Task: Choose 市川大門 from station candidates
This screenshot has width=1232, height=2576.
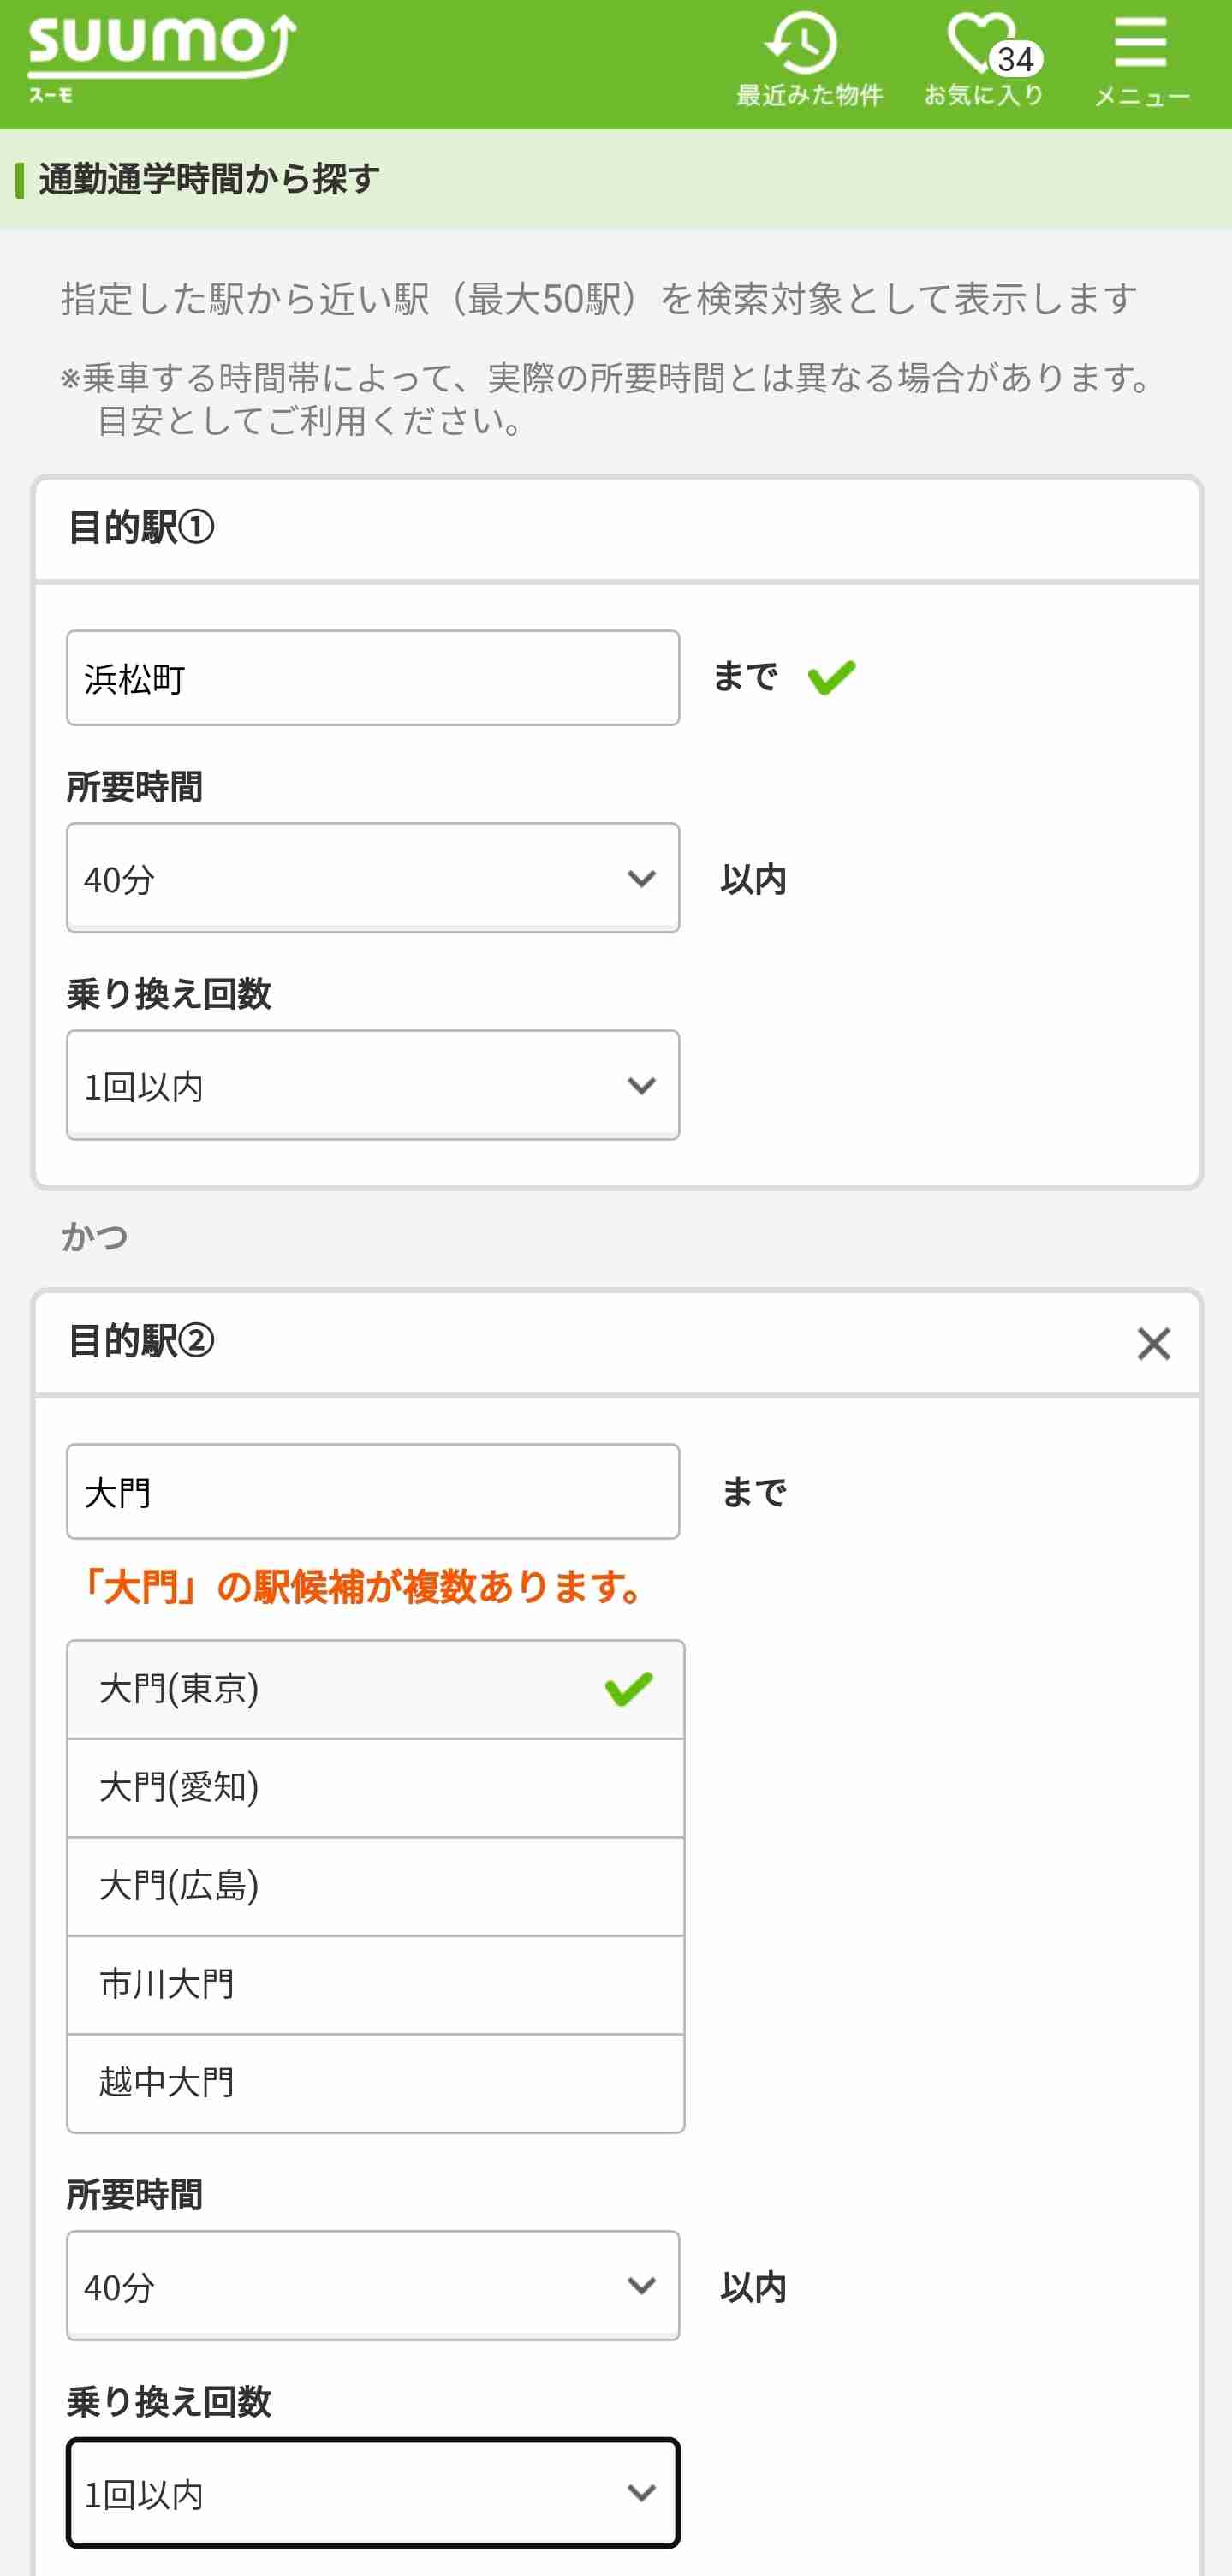Action: click(376, 1985)
